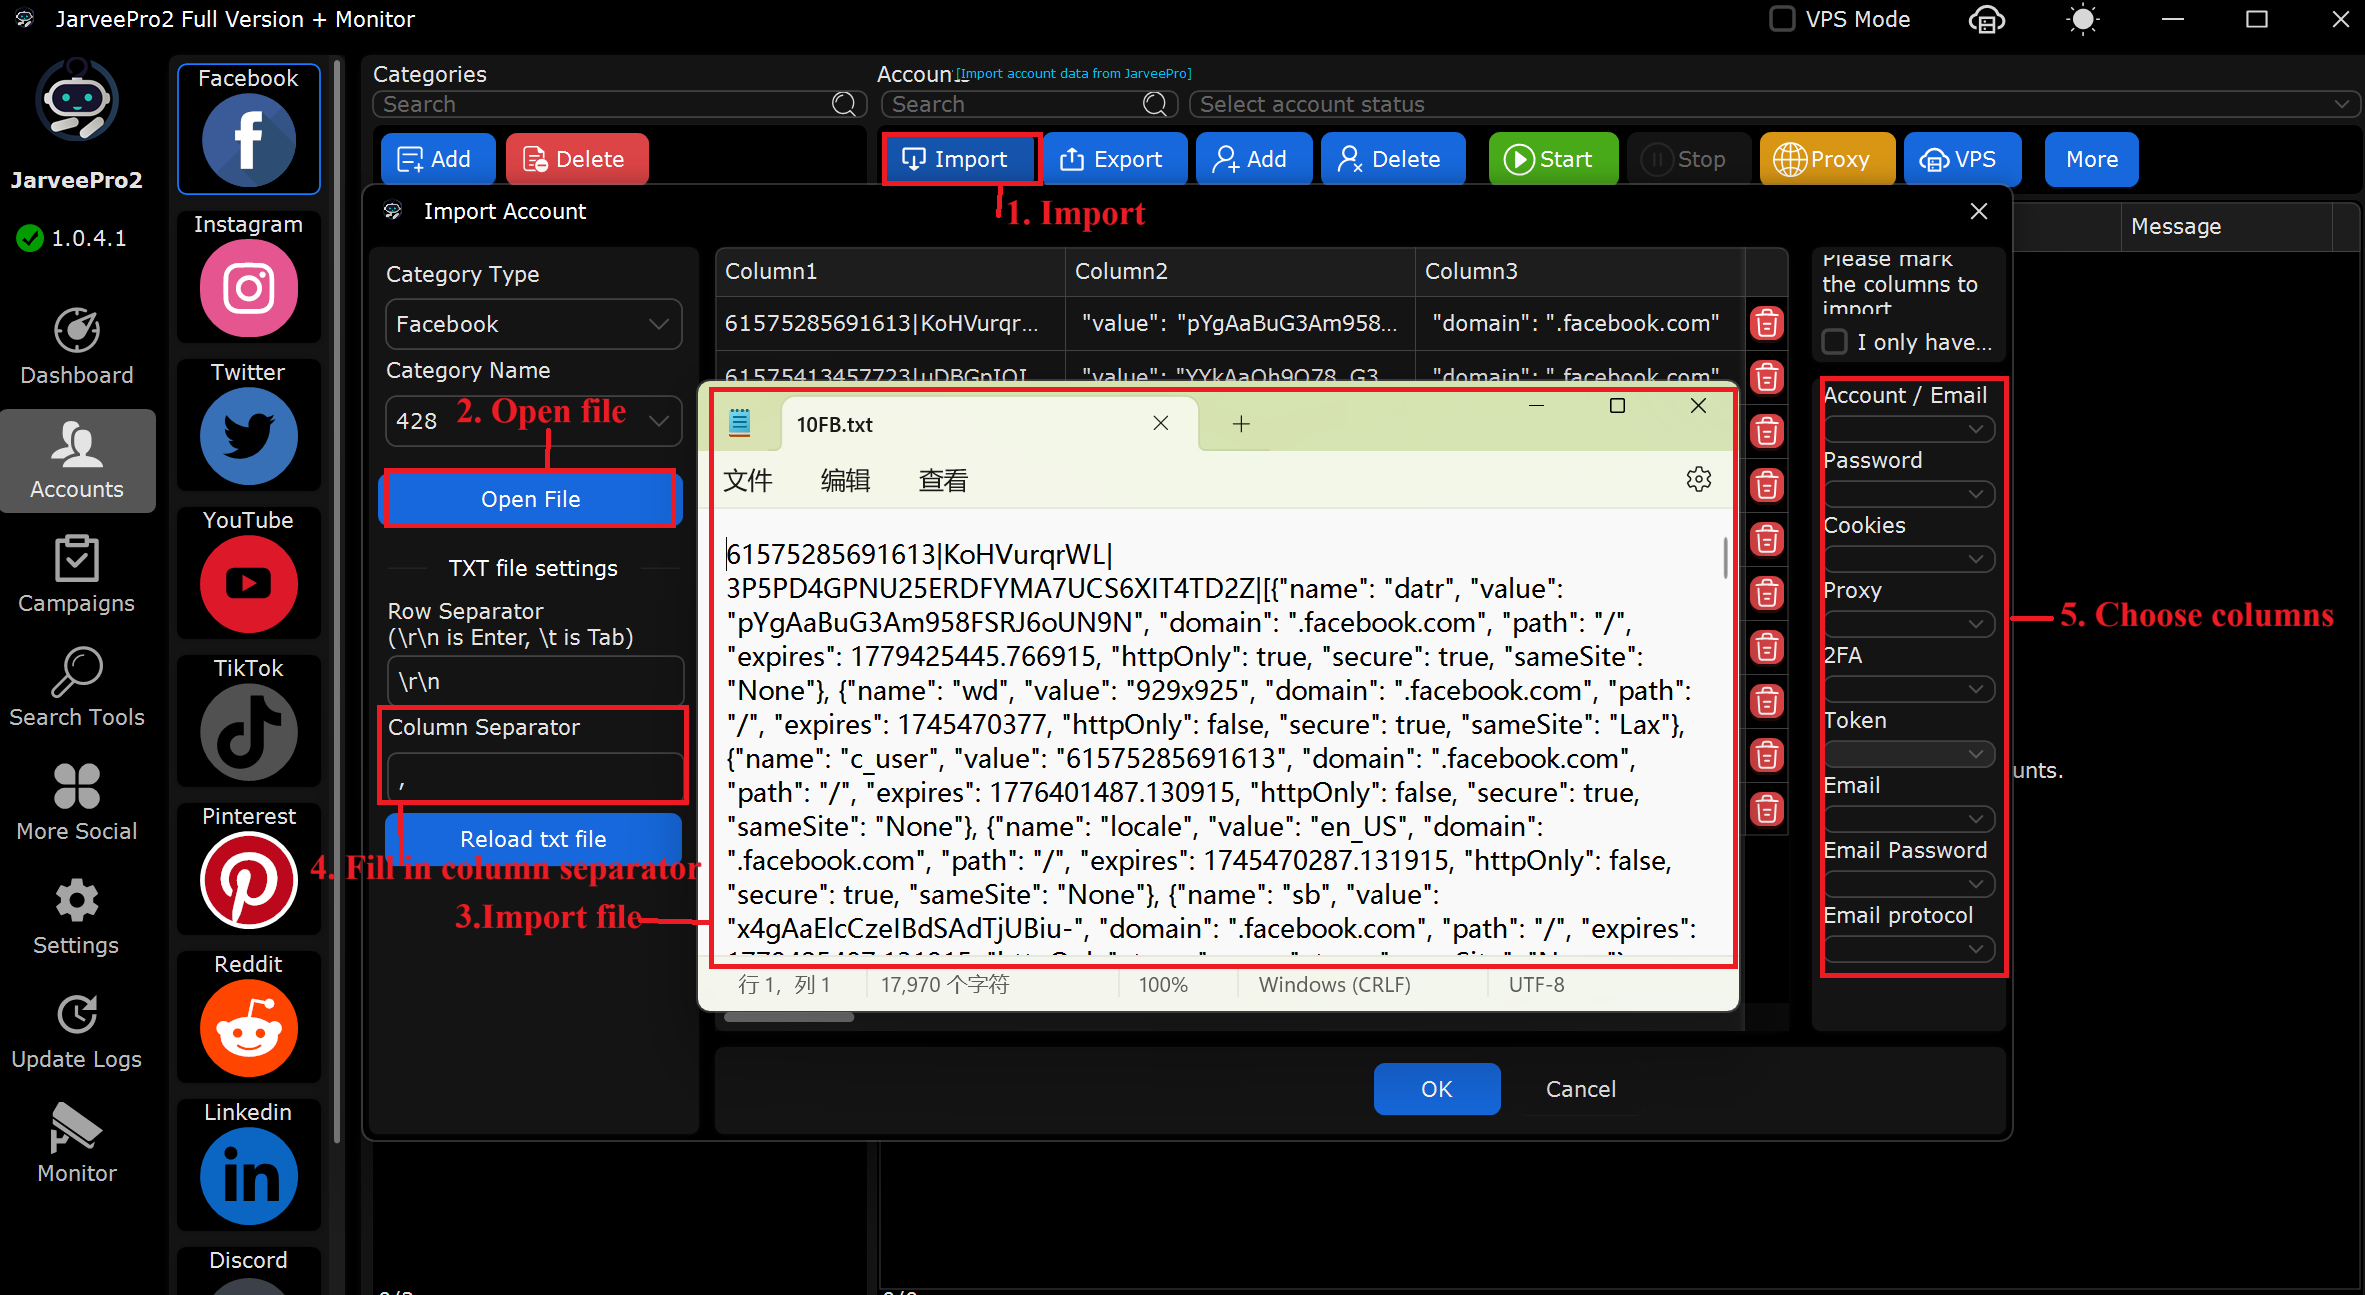Open Notepad 编辑 menu
The image size is (2365, 1295).
845,481
